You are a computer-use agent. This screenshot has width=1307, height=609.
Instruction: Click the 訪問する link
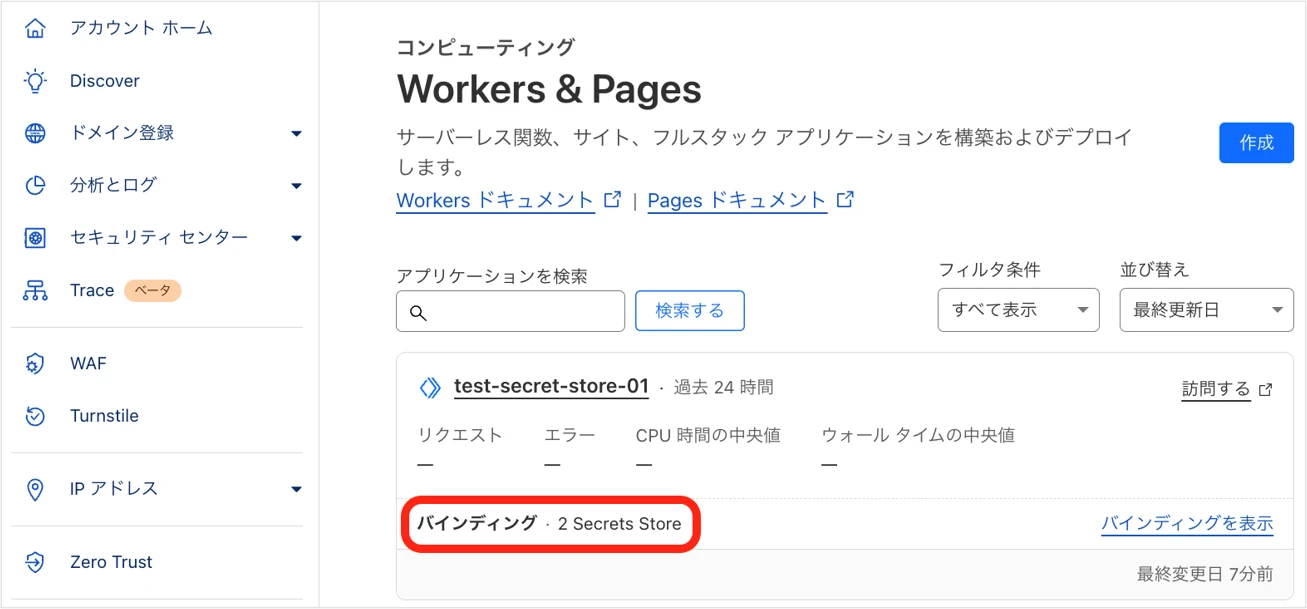tap(1216, 389)
